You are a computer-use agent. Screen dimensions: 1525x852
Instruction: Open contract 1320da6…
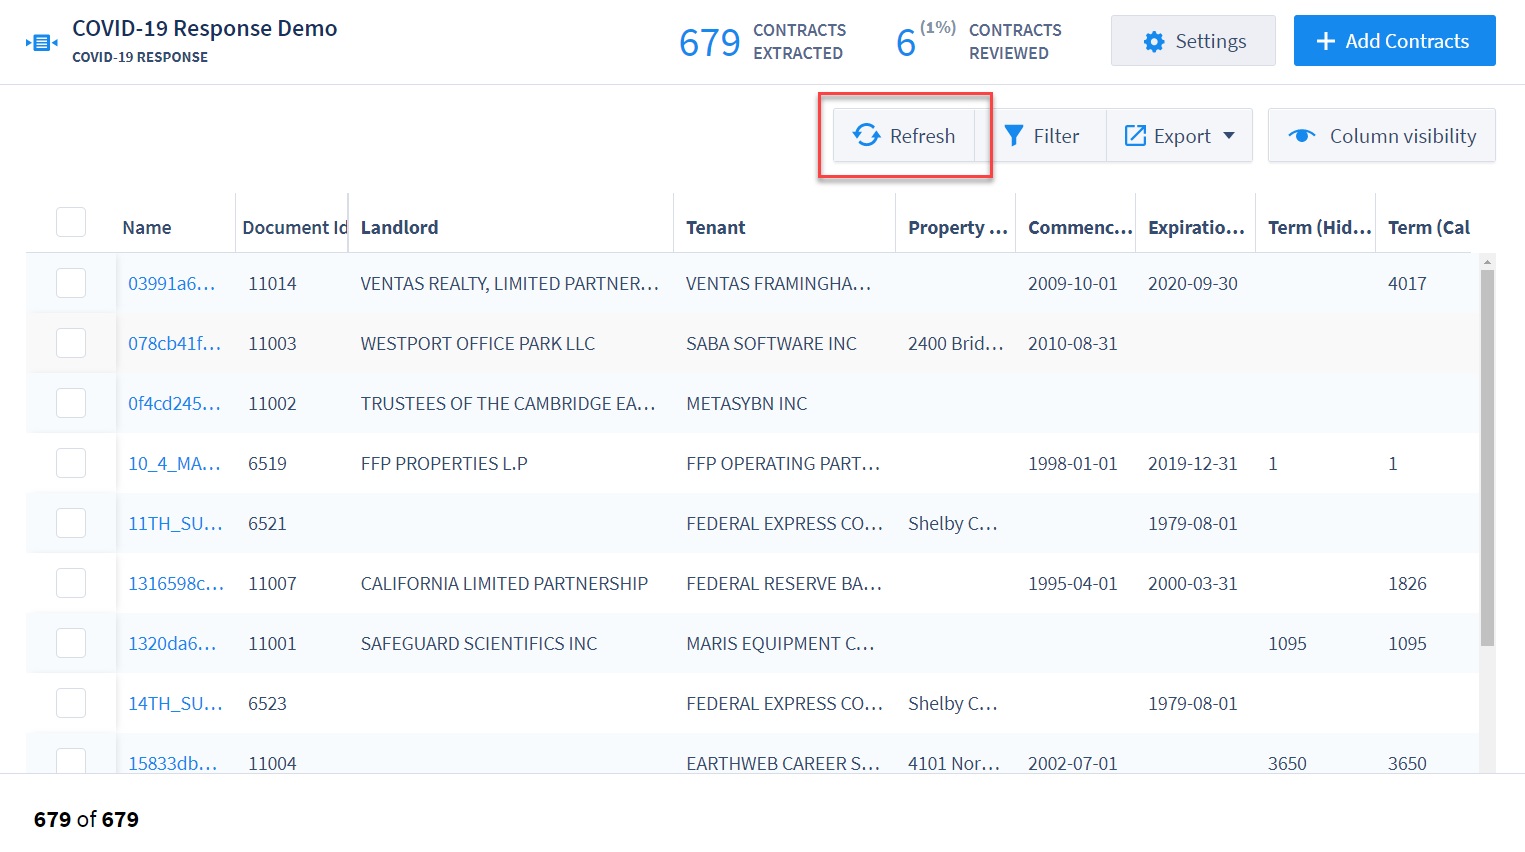coord(172,643)
